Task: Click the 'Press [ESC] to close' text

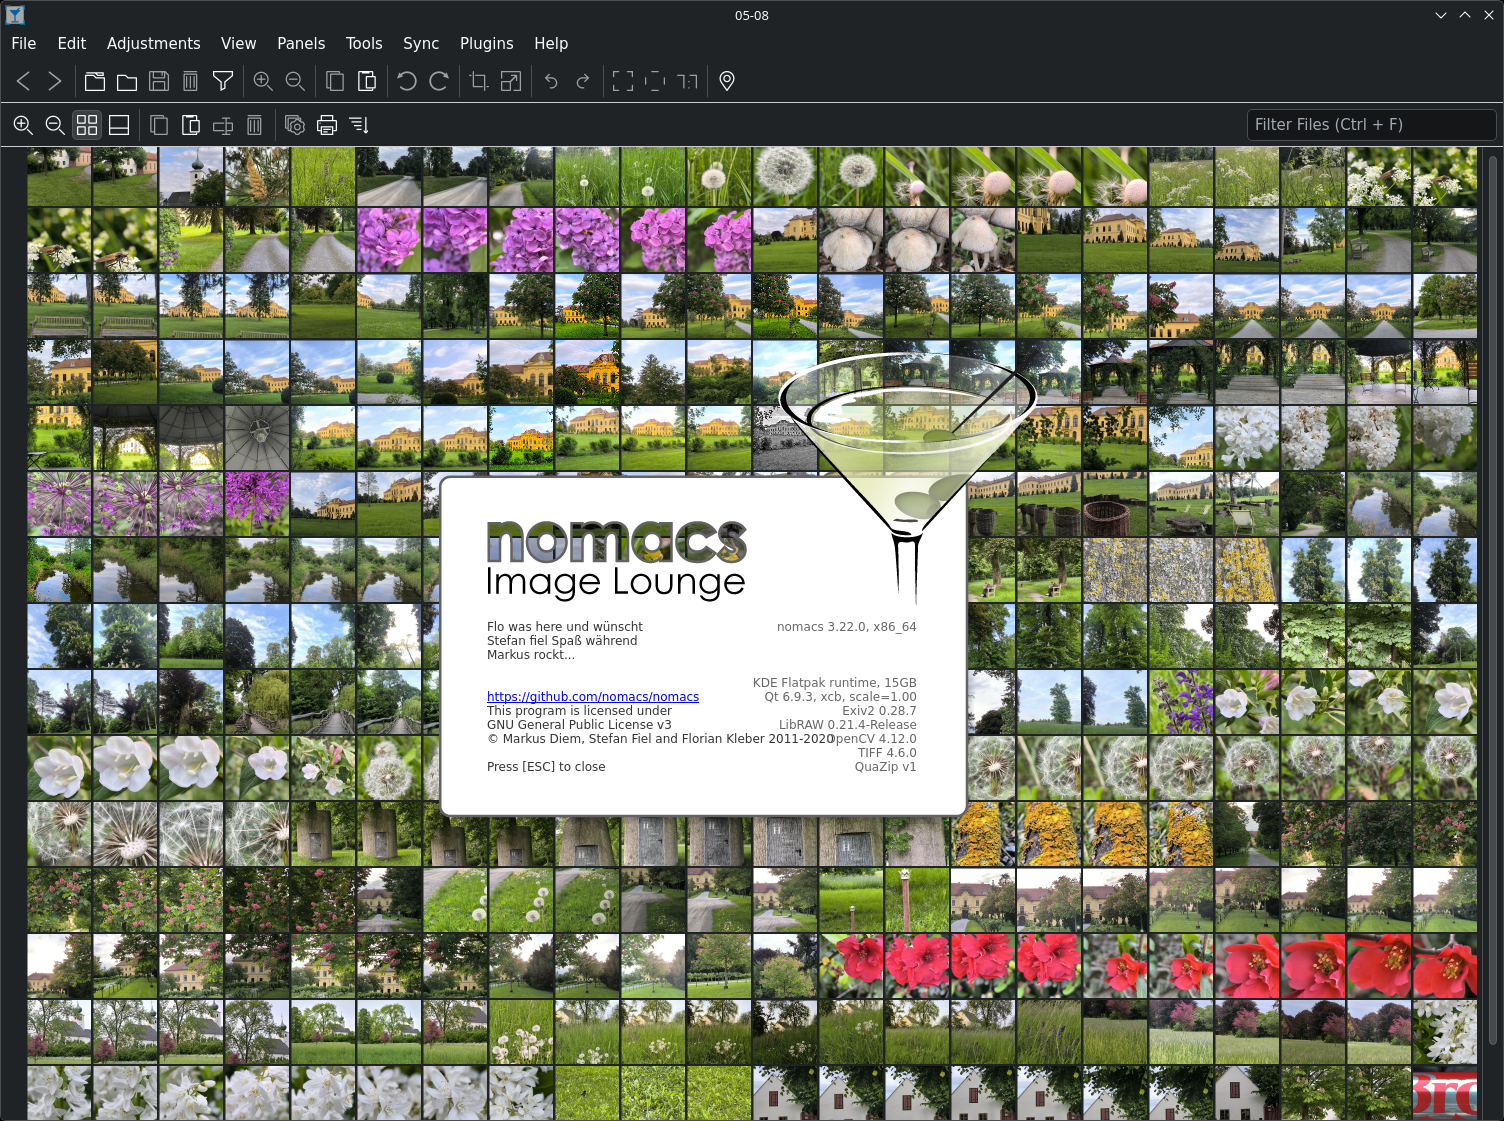Action: click(x=546, y=767)
